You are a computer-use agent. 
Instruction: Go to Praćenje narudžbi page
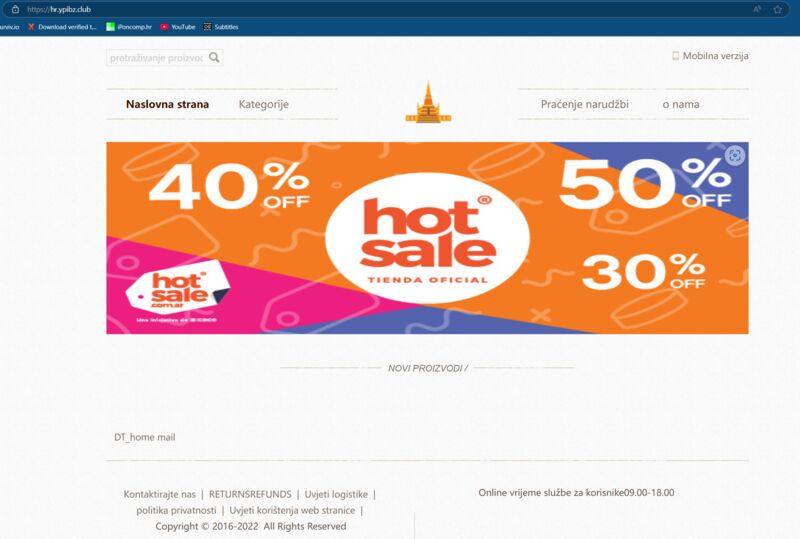click(585, 104)
